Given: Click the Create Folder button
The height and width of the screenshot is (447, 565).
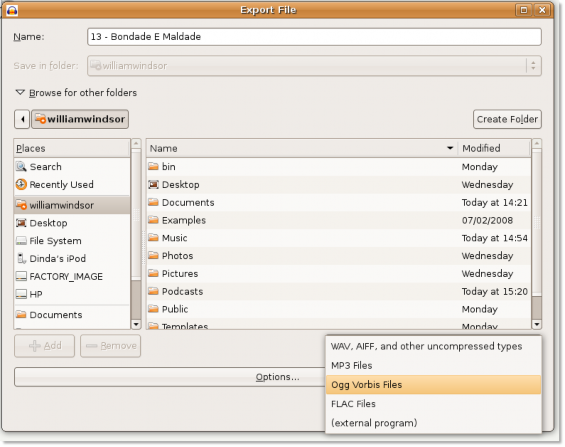Looking at the screenshot, I should 507,119.
